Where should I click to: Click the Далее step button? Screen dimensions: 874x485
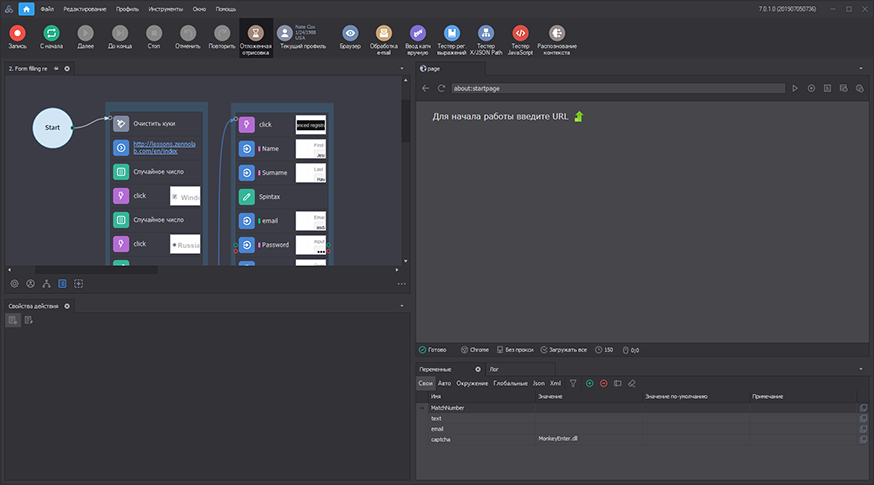pyautogui.click(x=85, y=37)
